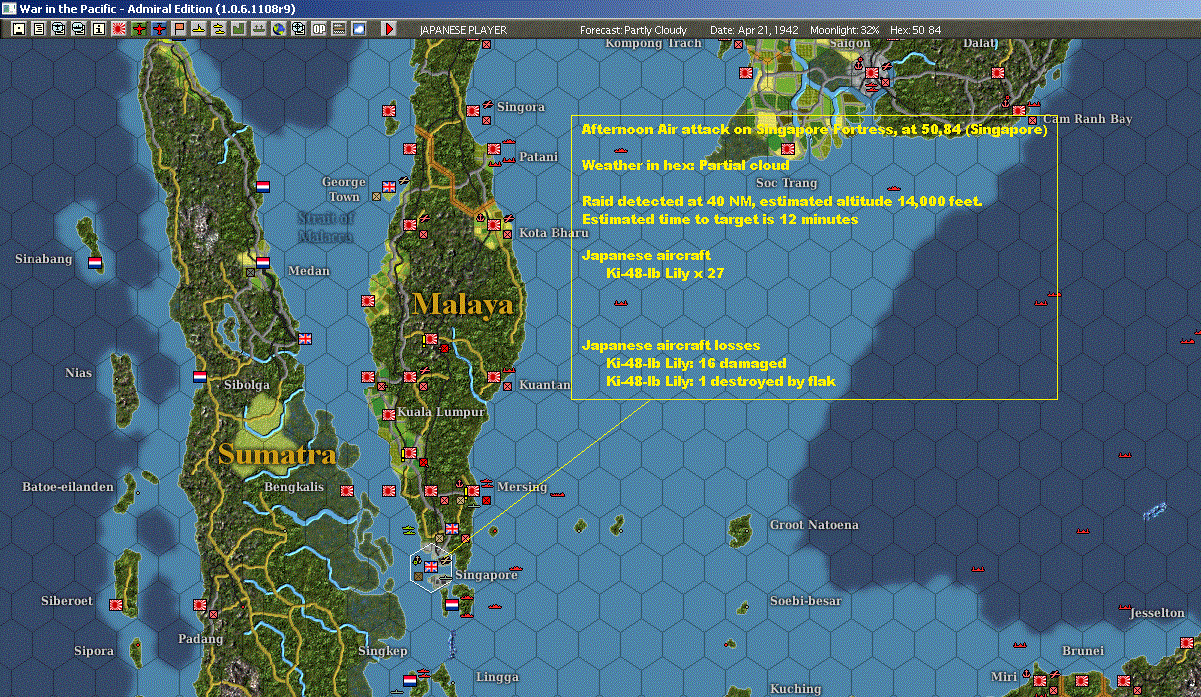The image size is (1201, 697).
Task: Select the Dutch flag base near Sibolga
Action: click(200, 377)
